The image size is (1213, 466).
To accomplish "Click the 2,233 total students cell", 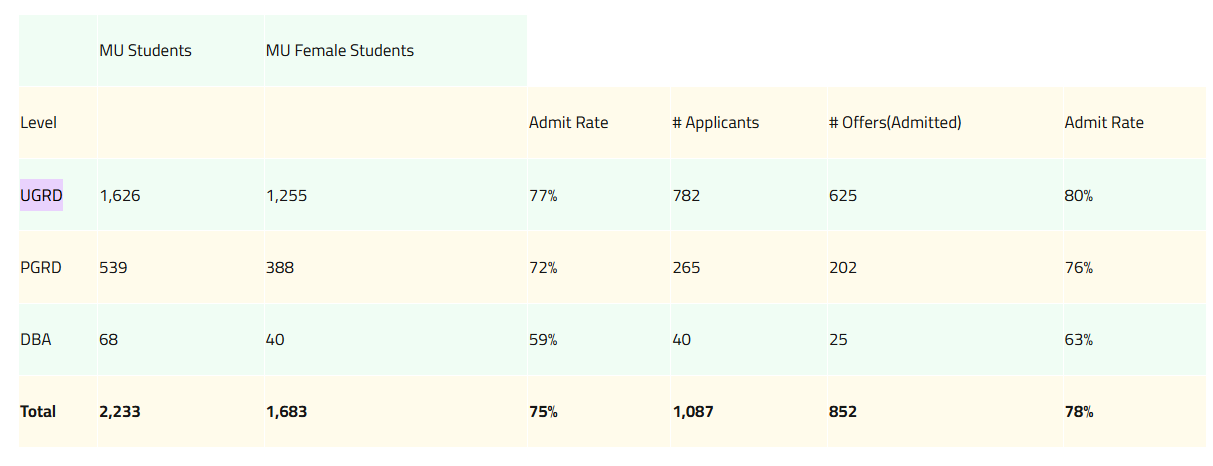I will (120, 412).
